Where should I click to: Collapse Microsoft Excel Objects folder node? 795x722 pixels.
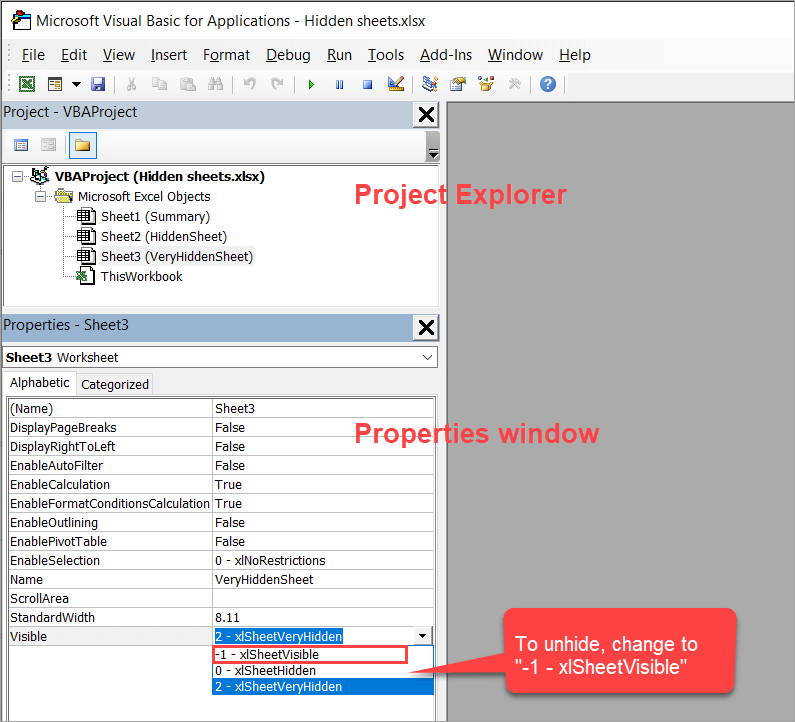coord(40,196)
